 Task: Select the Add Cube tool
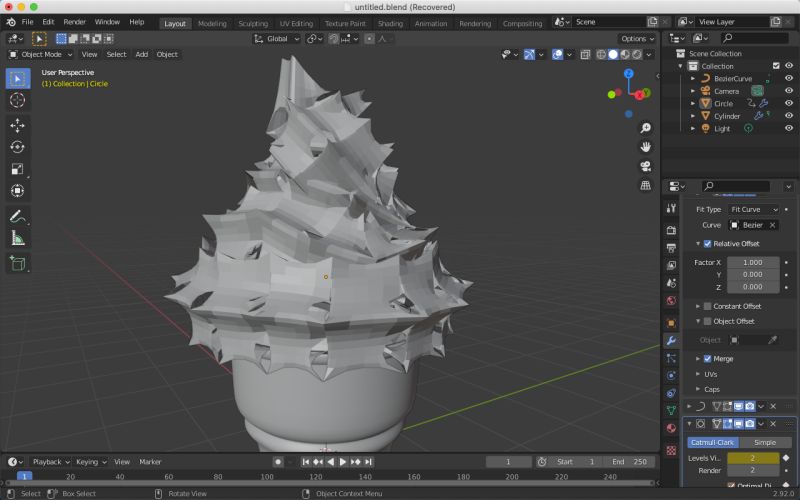(17, 263)
